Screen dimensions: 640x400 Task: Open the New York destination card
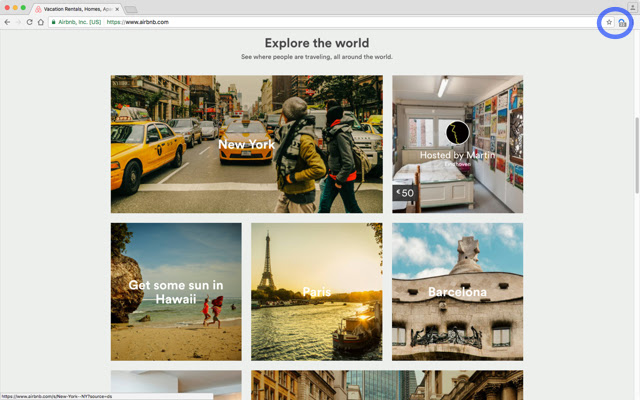coord(246,144)
